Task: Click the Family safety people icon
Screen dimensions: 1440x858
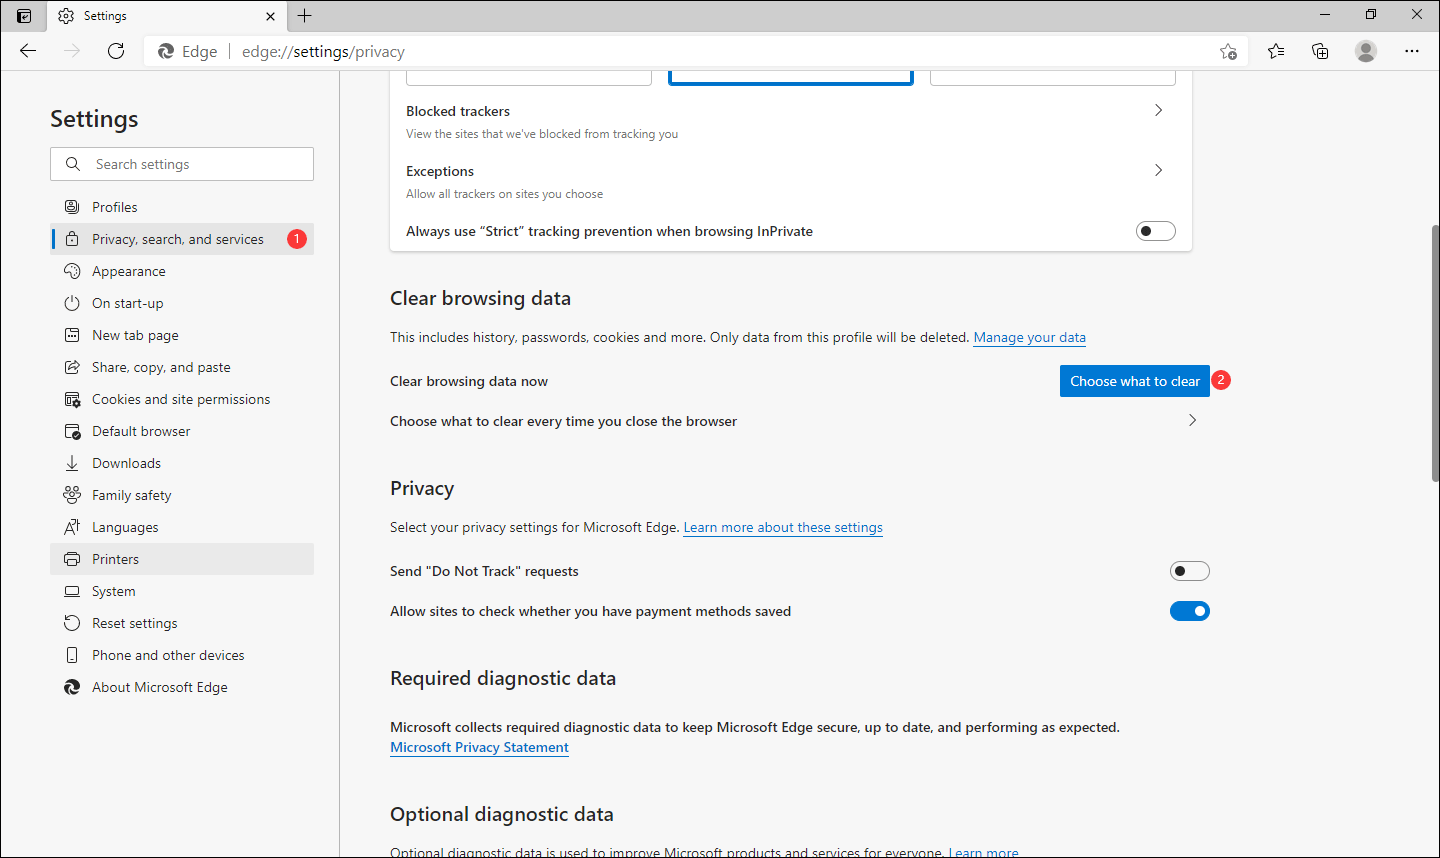Action: pos(71,494)
